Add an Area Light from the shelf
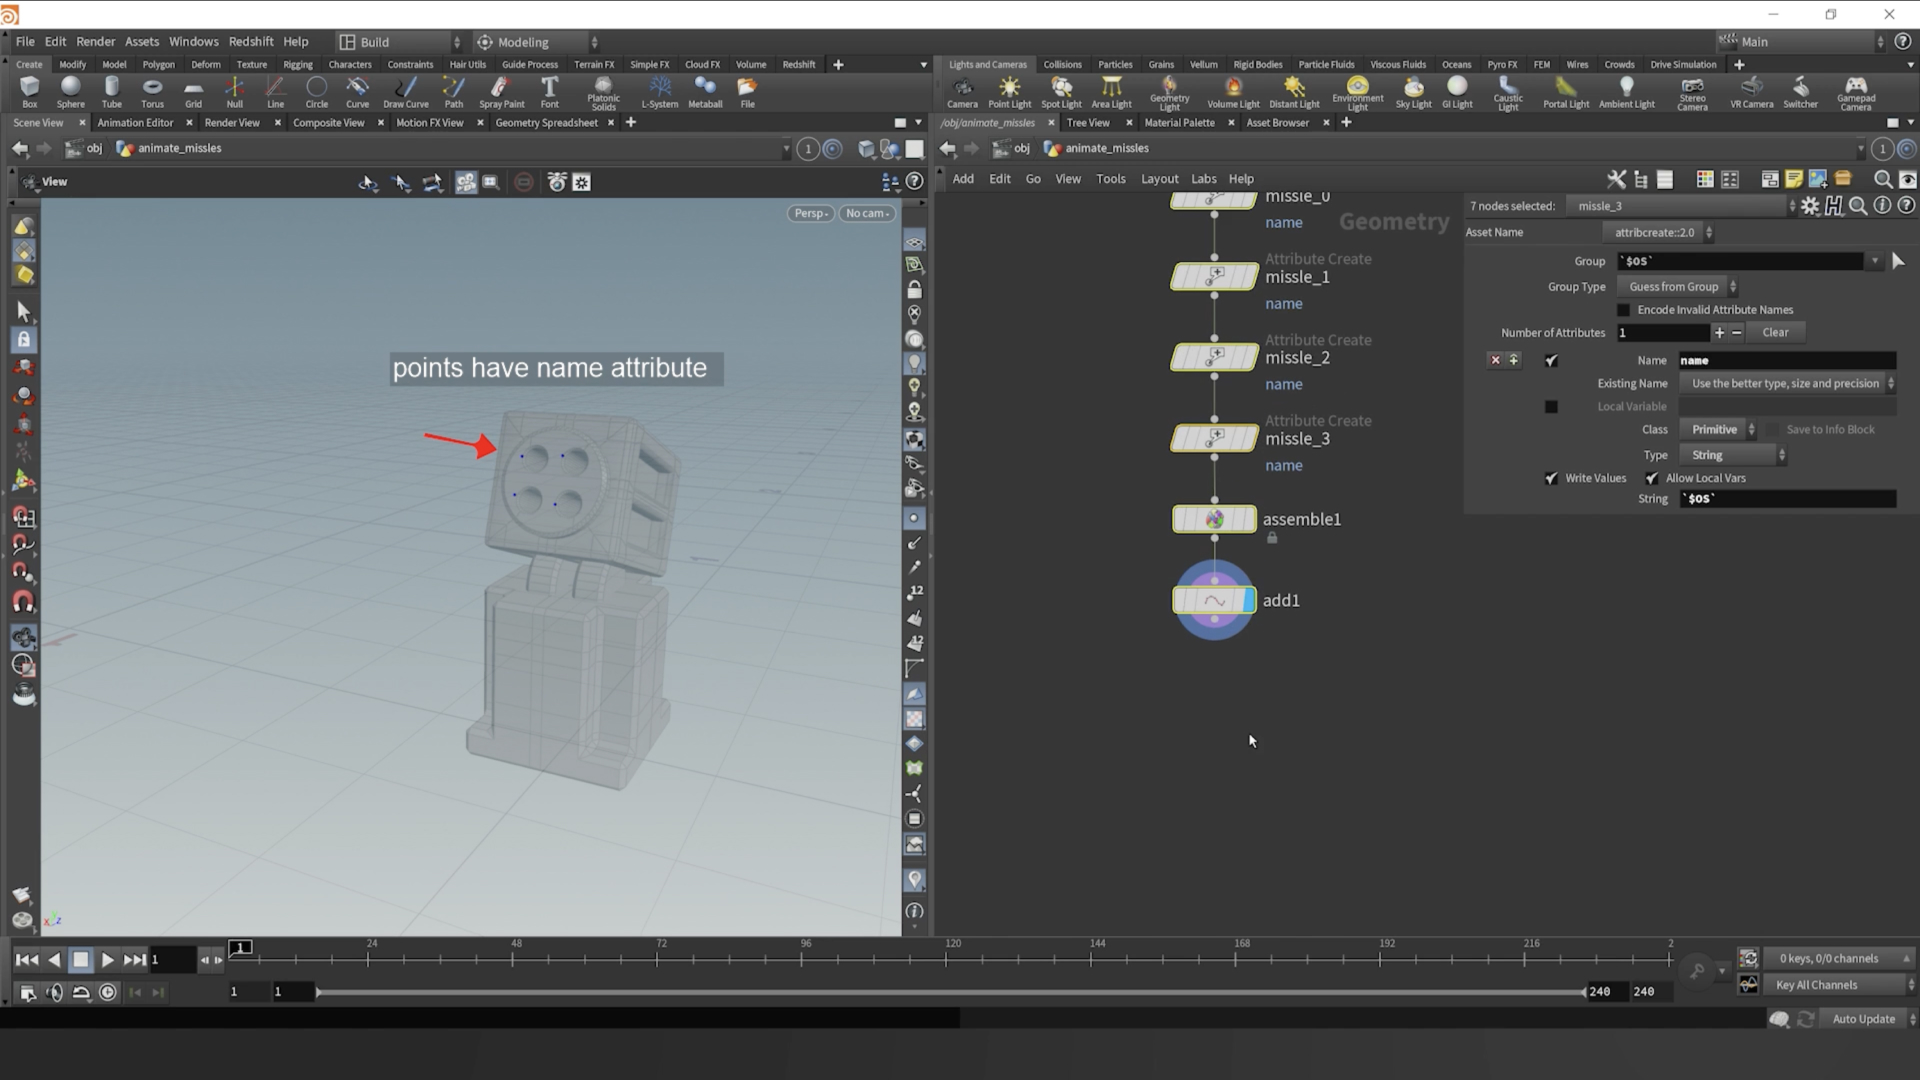This screenshot has height=1080, width=1920. [x=1111, y=92]
